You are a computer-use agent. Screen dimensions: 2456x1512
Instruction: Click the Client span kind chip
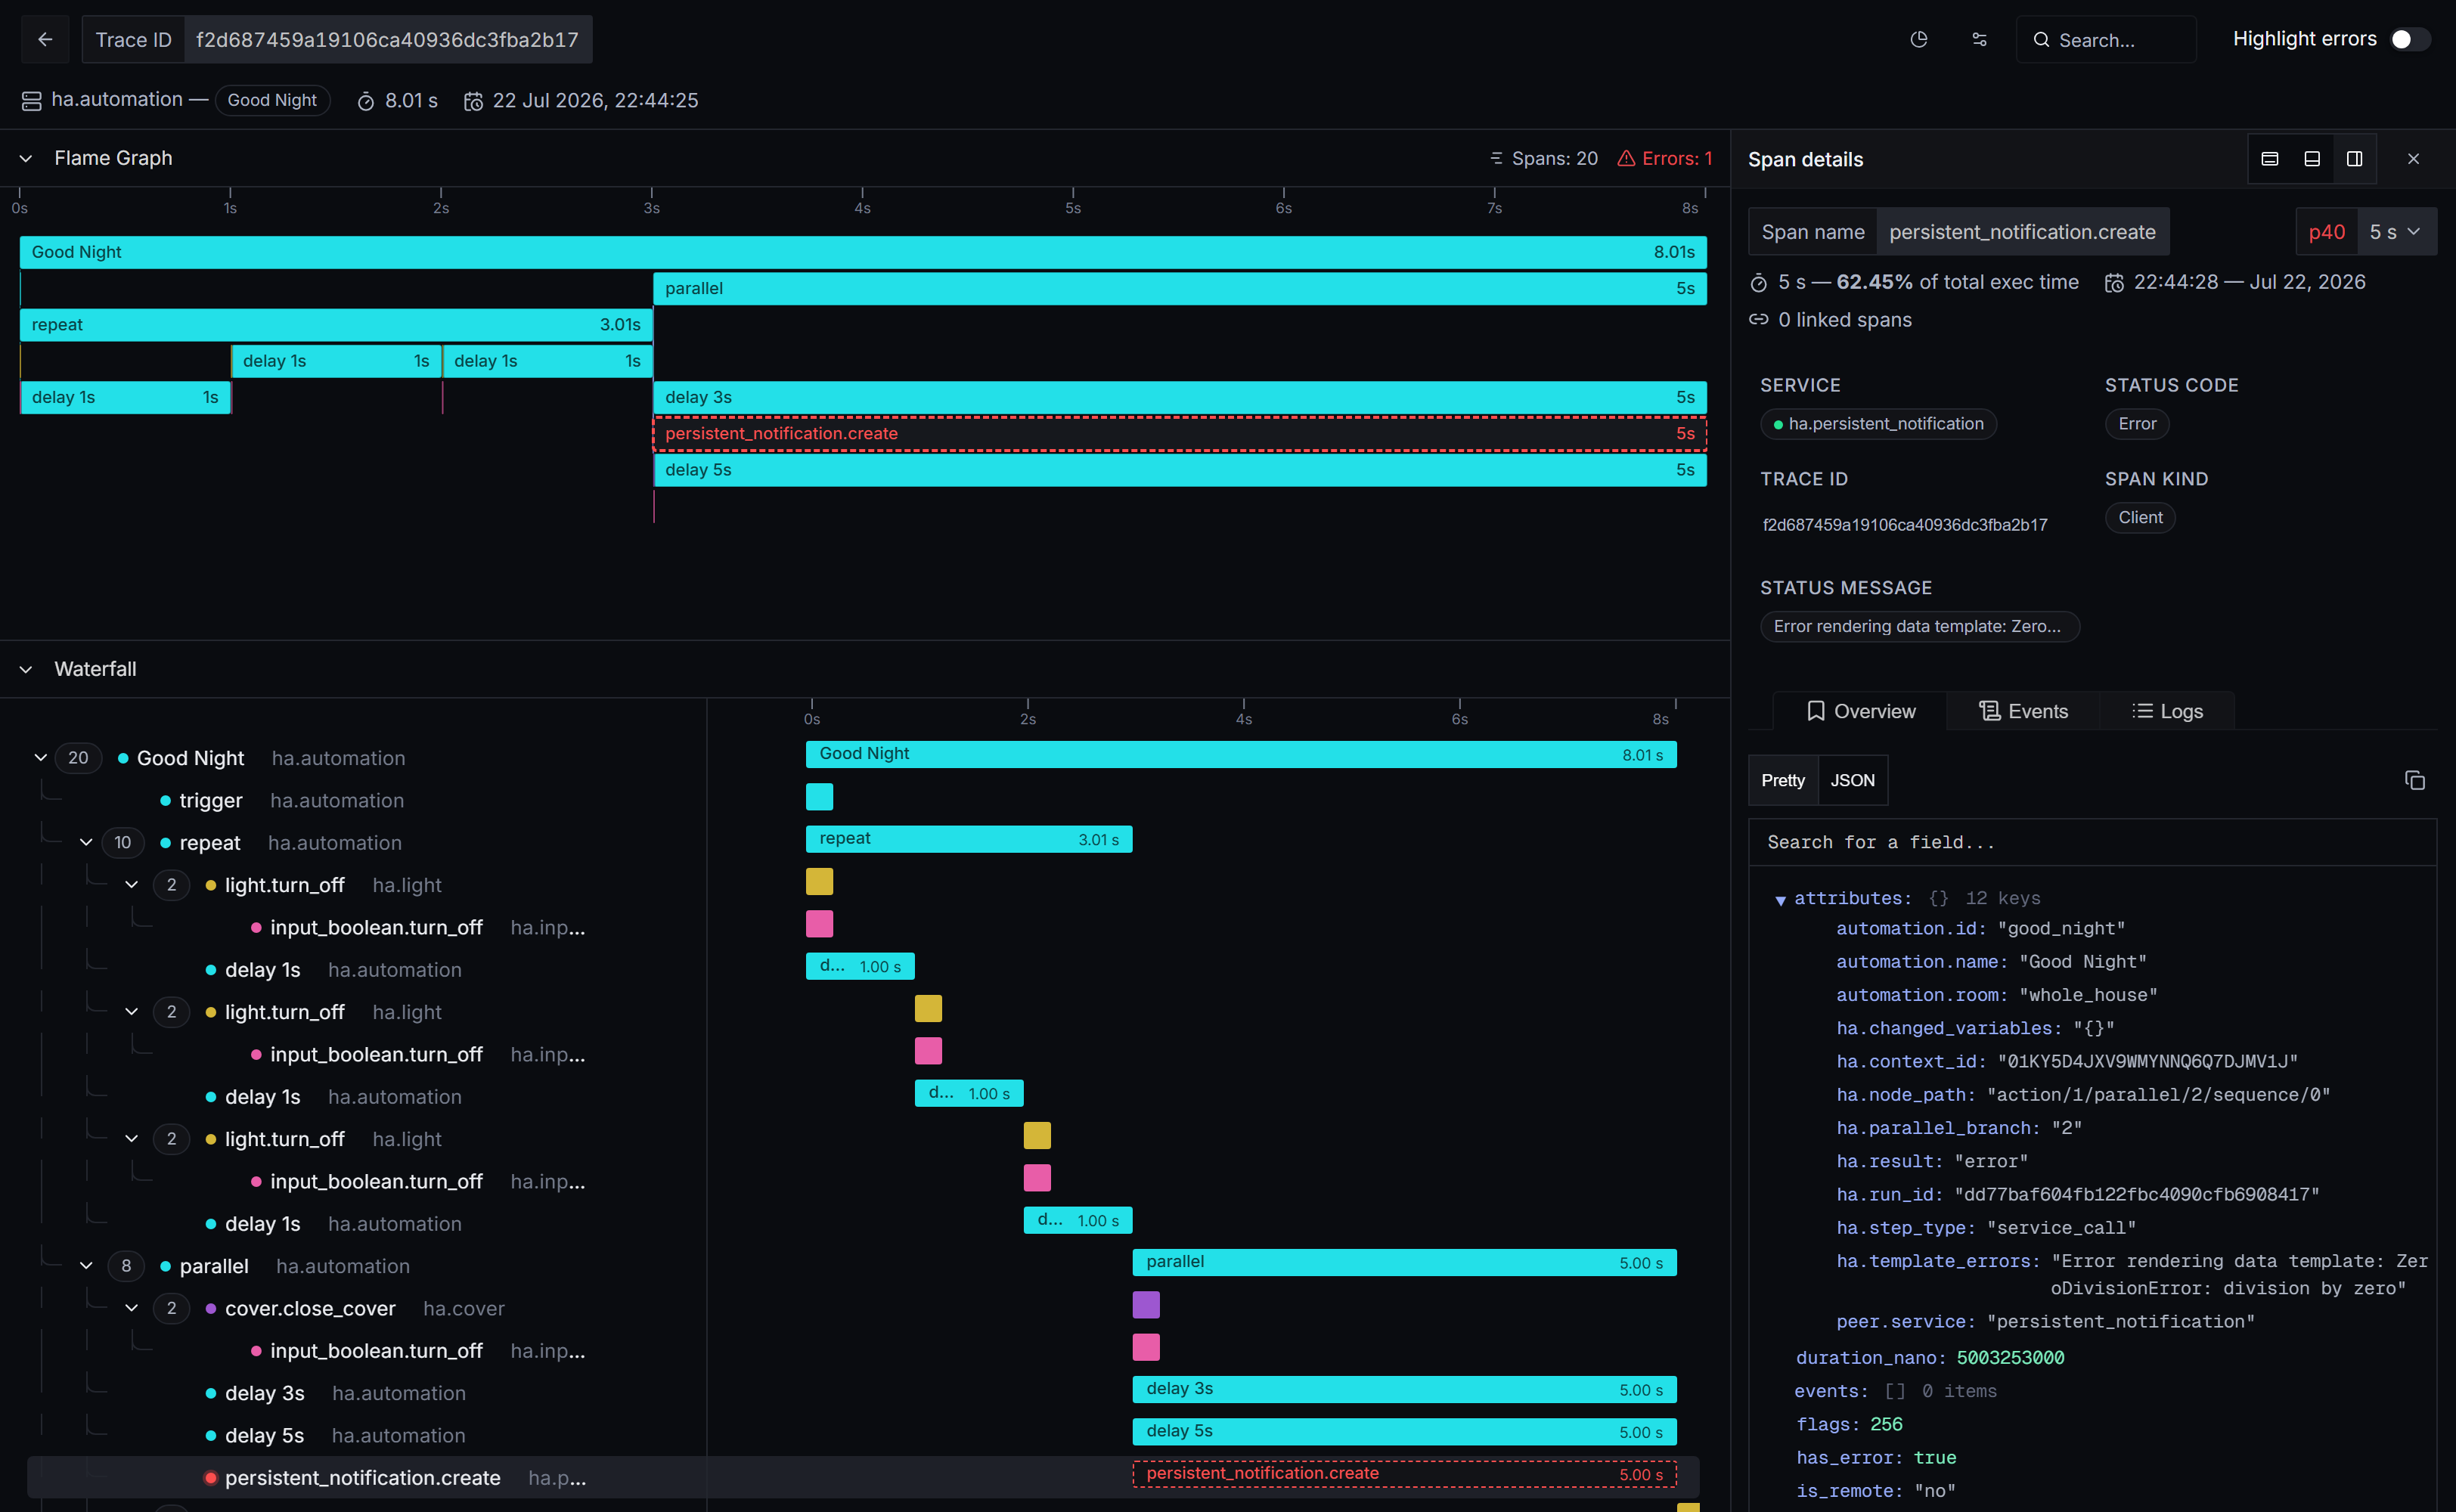(2140, 517)
